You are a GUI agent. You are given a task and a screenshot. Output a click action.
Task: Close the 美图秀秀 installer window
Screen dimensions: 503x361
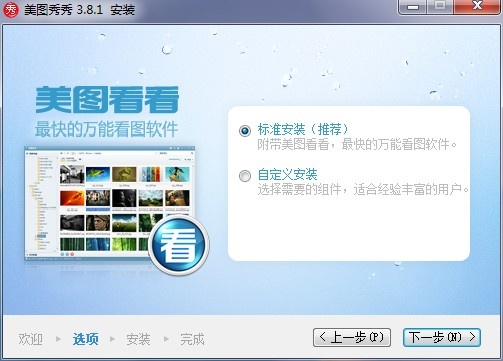478,7
